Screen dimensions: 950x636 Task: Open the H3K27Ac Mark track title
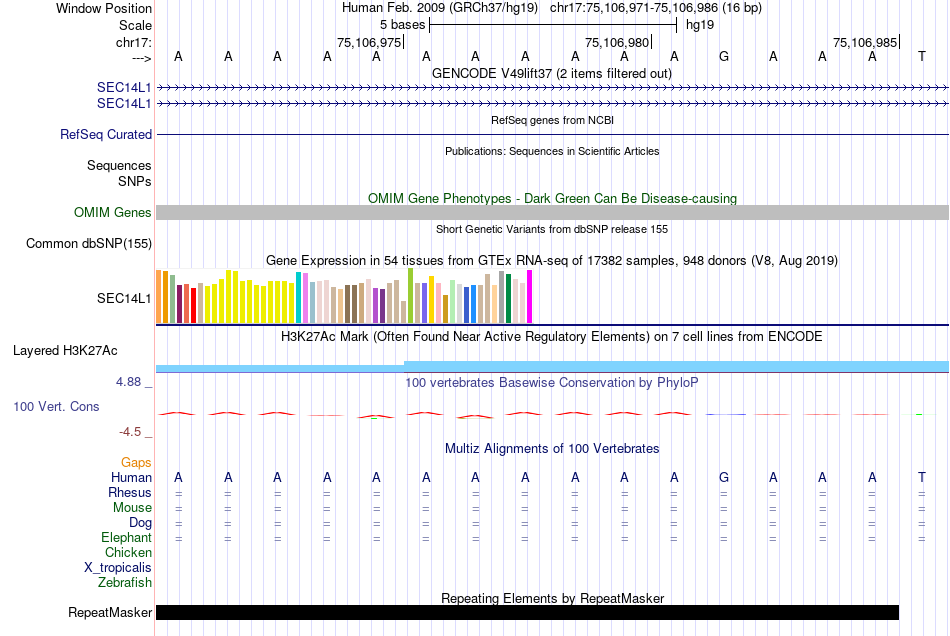(552, 336)
